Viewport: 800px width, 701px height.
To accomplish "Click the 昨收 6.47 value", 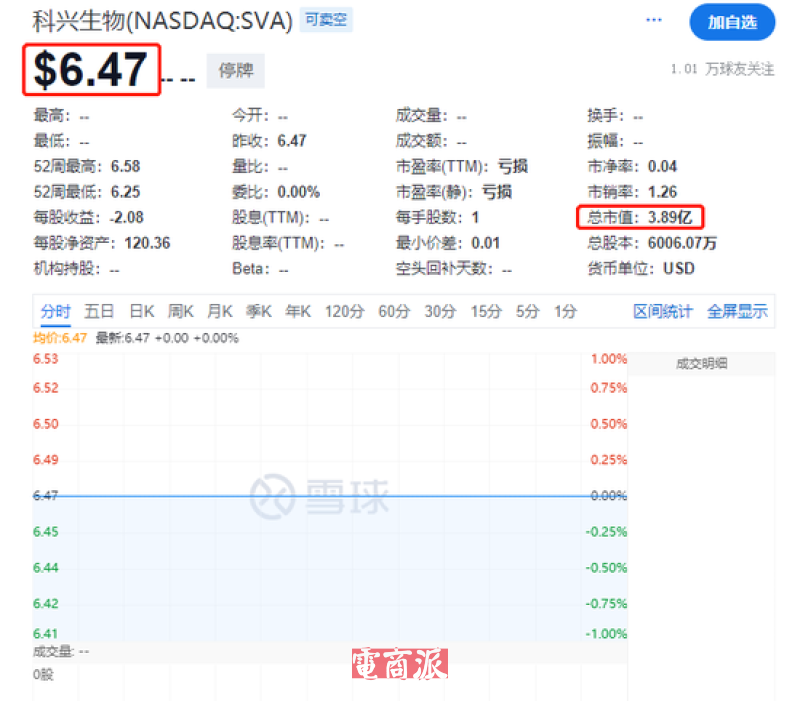I will pyautogui.click(x=269, y=141).
